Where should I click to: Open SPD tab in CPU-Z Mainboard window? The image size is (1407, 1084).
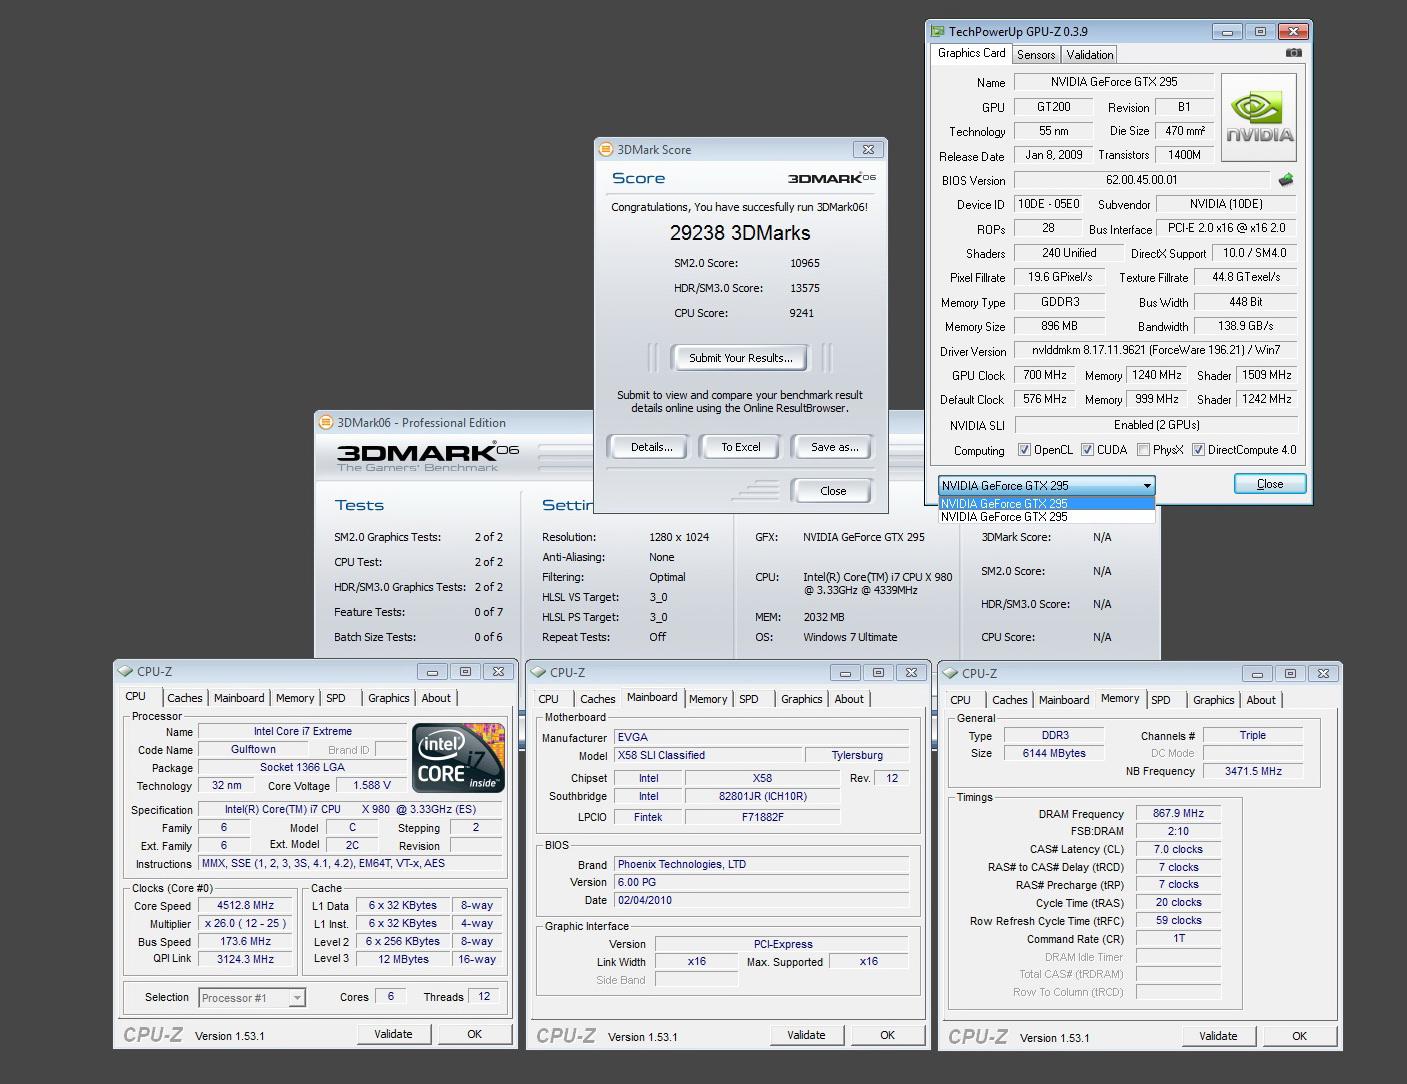click(749, 699)
